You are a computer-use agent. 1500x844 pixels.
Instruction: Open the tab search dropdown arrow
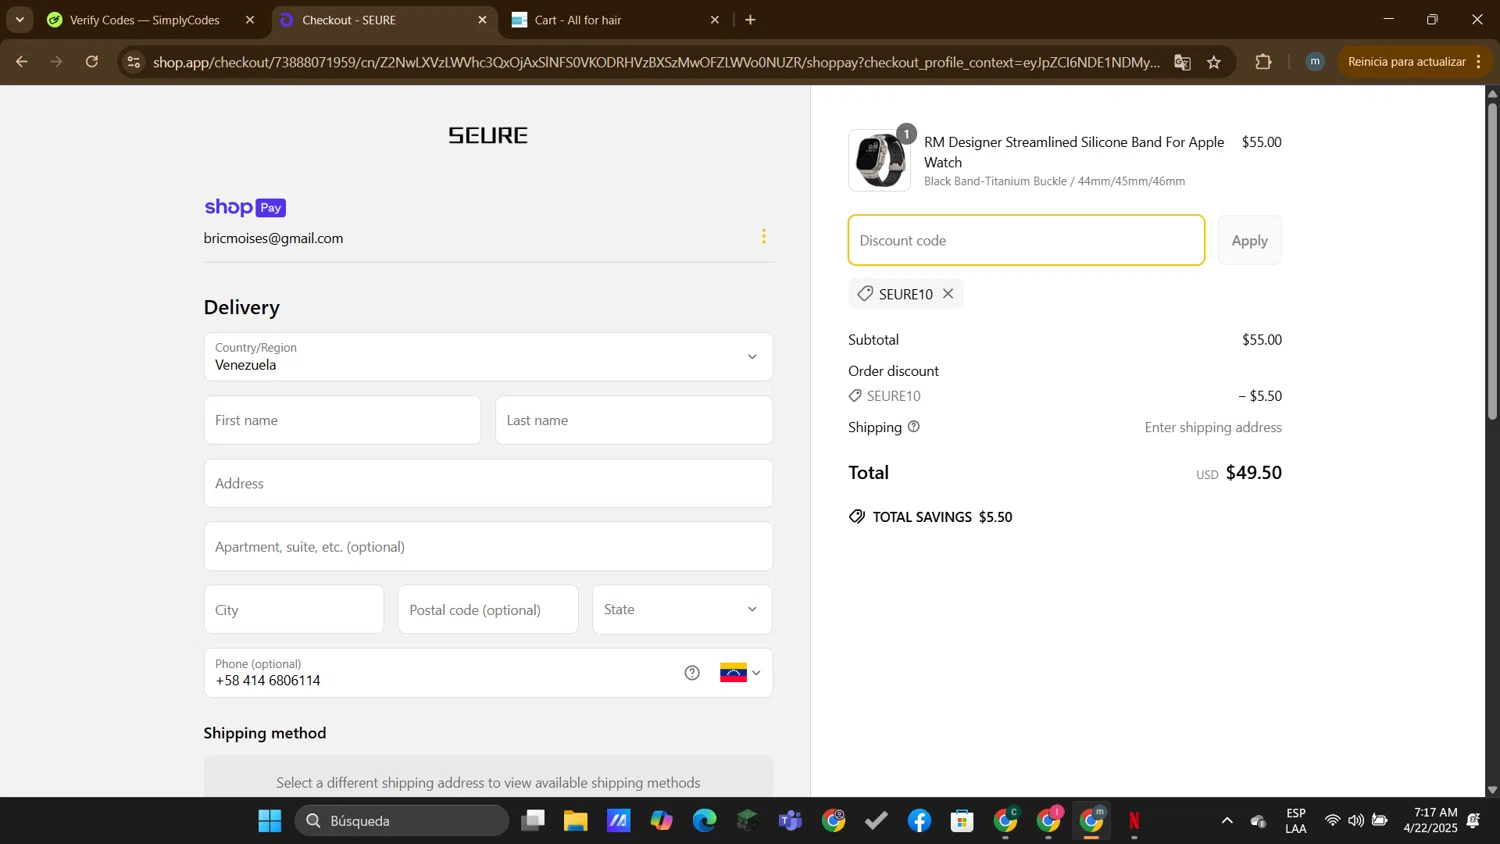point(20,20)
